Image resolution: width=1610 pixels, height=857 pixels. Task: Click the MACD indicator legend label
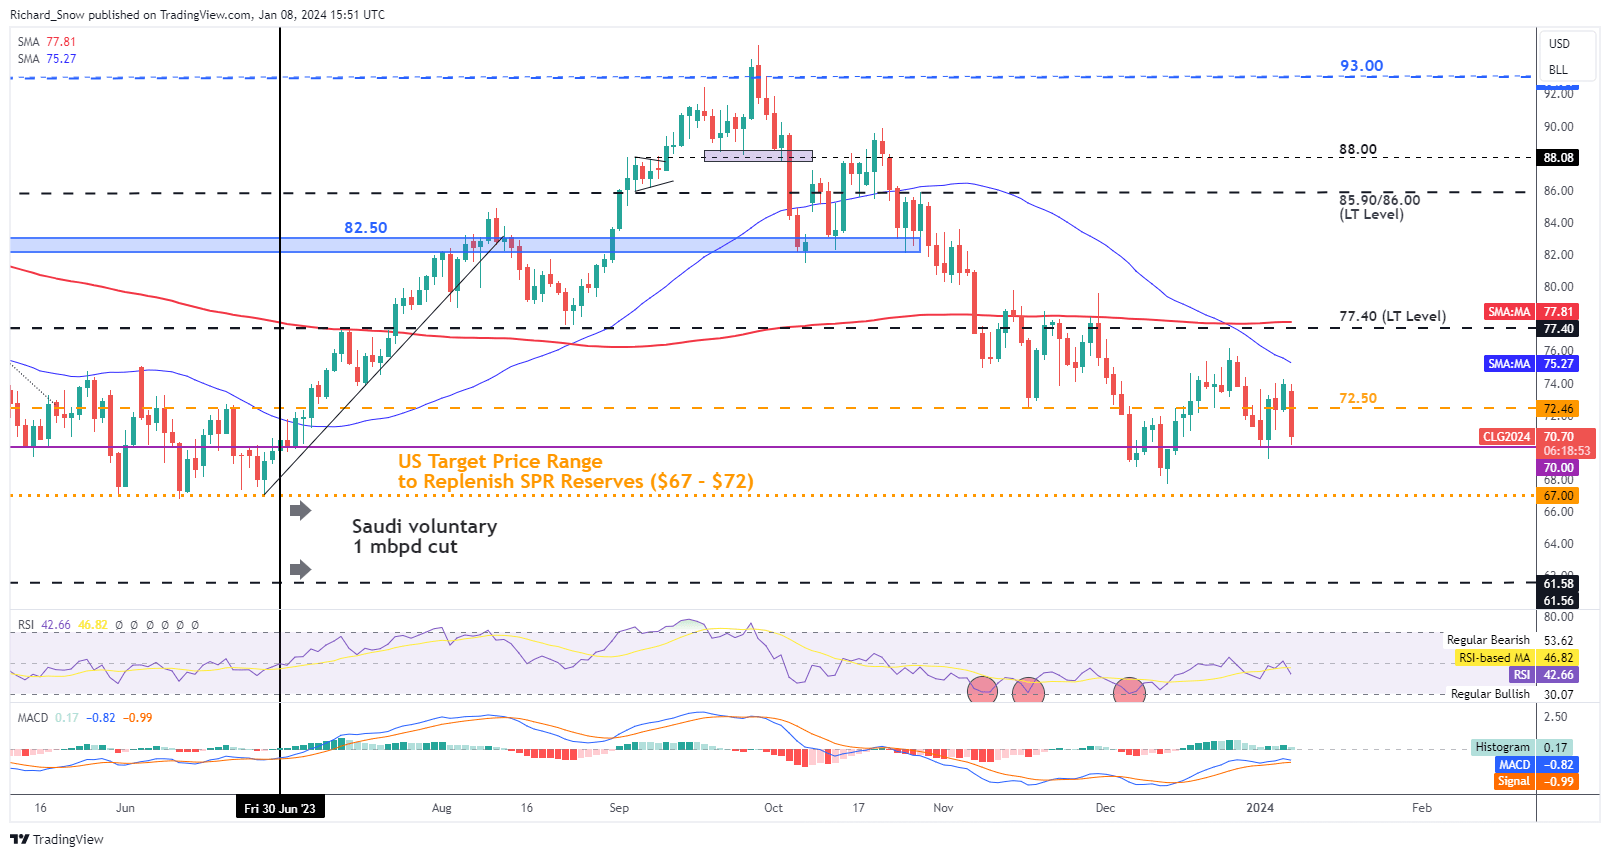[x=33, y=718]
